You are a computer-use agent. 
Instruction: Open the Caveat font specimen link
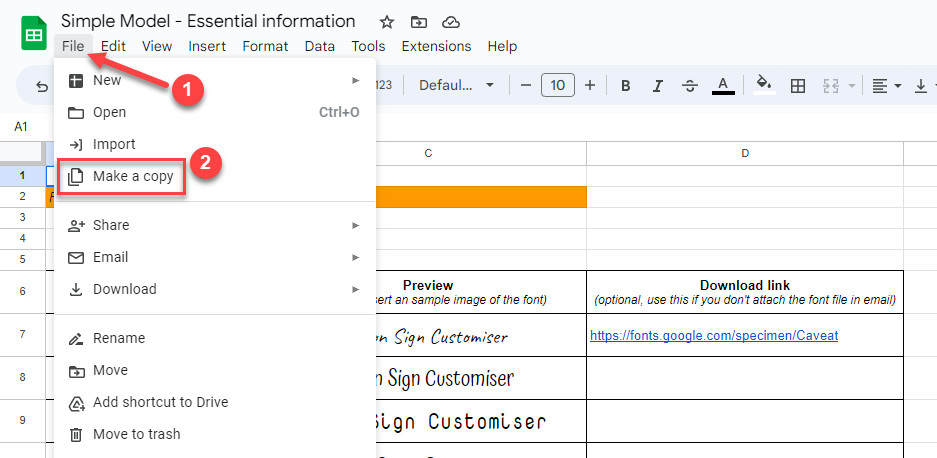tap(714, 336)
